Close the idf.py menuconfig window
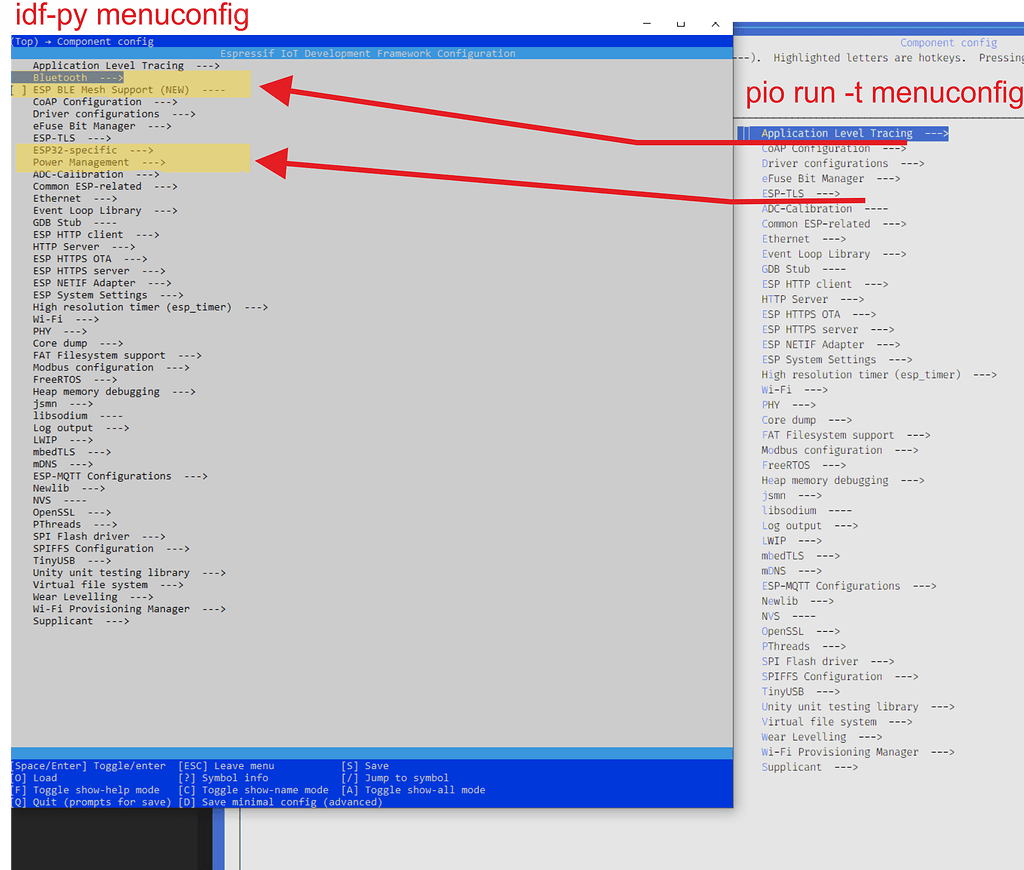Image resolution: width=1024 pixels, height=870 pixels. (x=716, y=23)
